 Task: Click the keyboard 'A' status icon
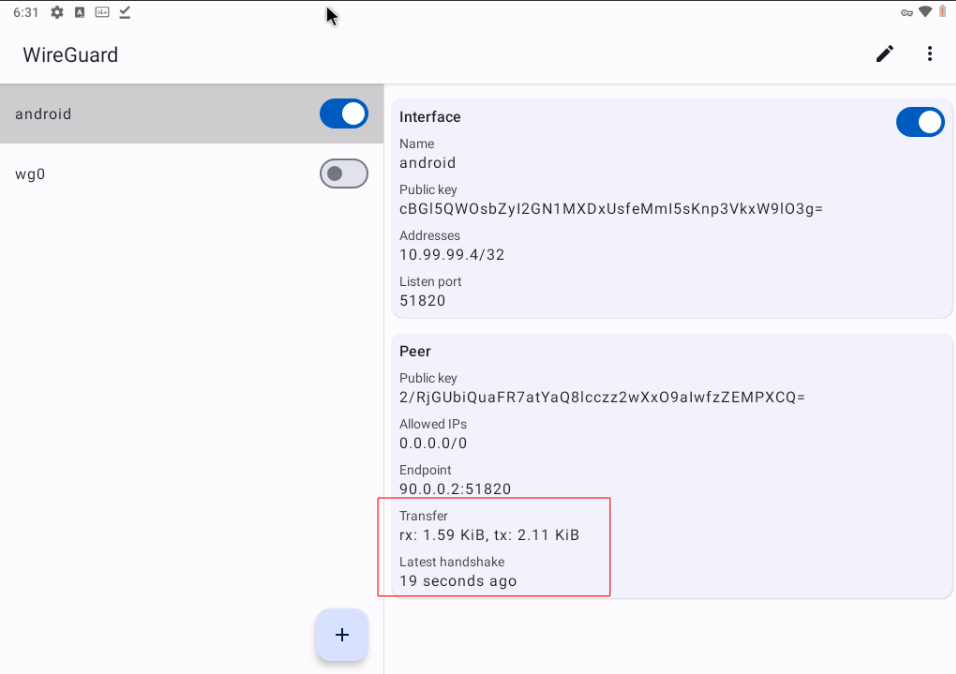[x=80, y=12]
